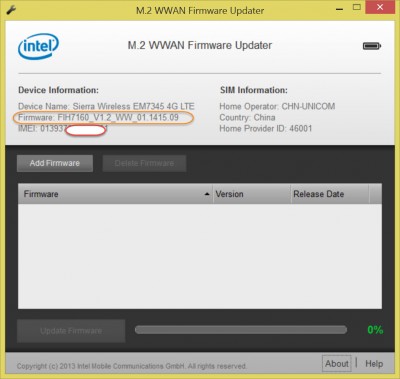Screen dimensions: 400x379
Task: Click the 0% progress value
Action: [x=375, y=330]
